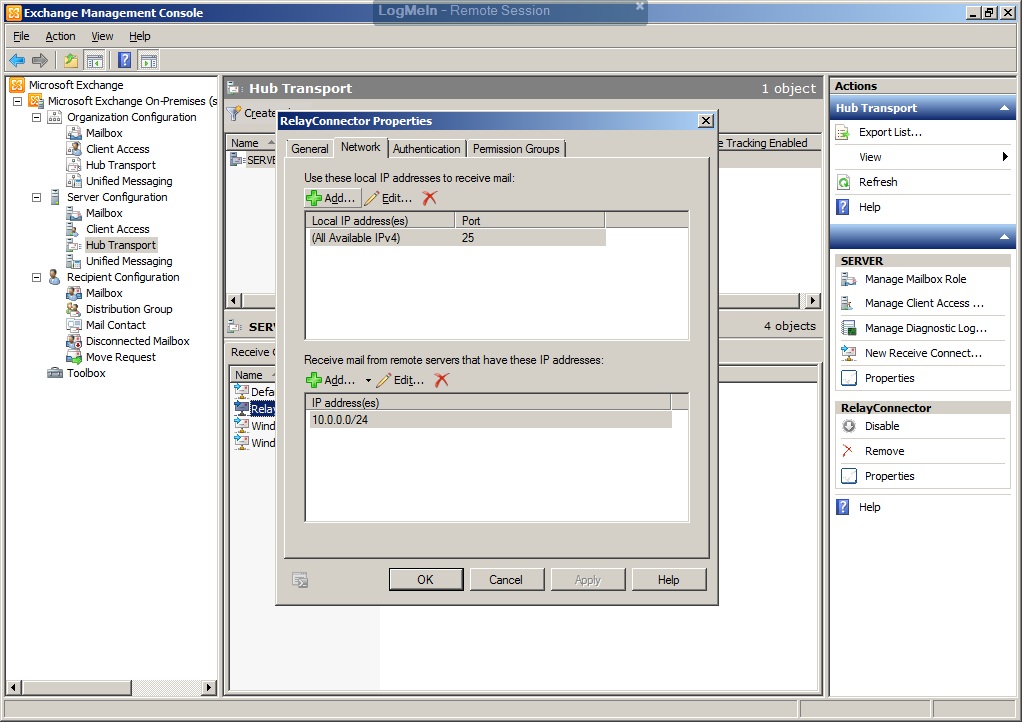Toggle the Show/Hide console tree icon

point(95,61)
